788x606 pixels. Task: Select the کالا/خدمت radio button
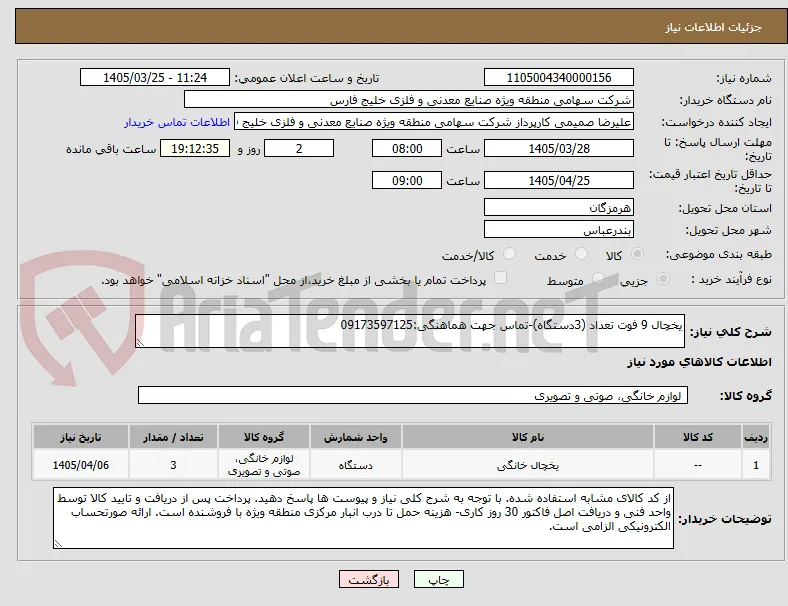click(509, 254)
